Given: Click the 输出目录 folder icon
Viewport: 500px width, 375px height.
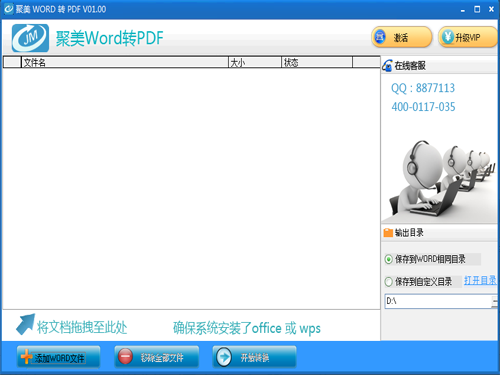Looking at the screenshot, I should click(388, 233).
